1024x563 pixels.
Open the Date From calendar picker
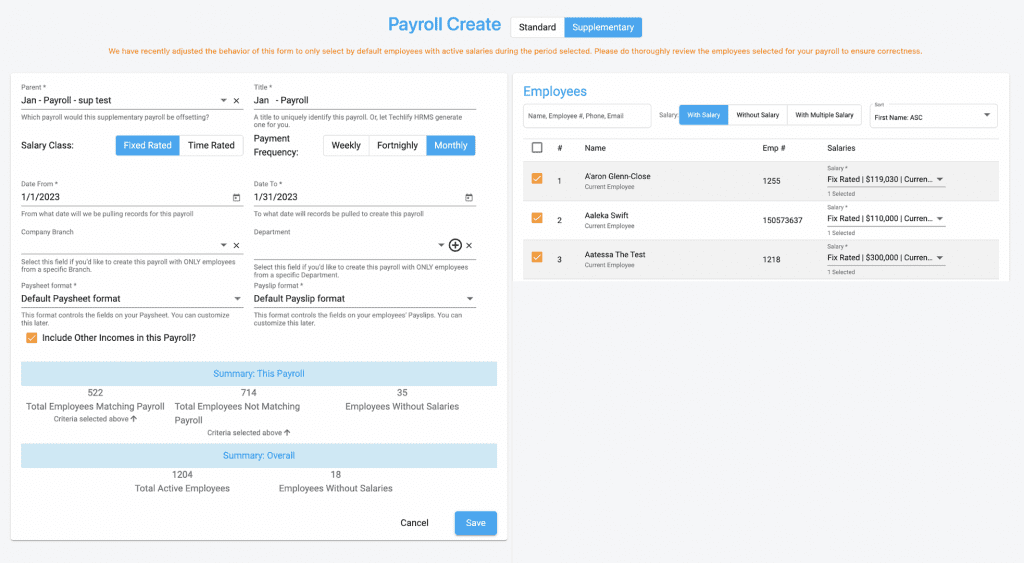(236, 197)
